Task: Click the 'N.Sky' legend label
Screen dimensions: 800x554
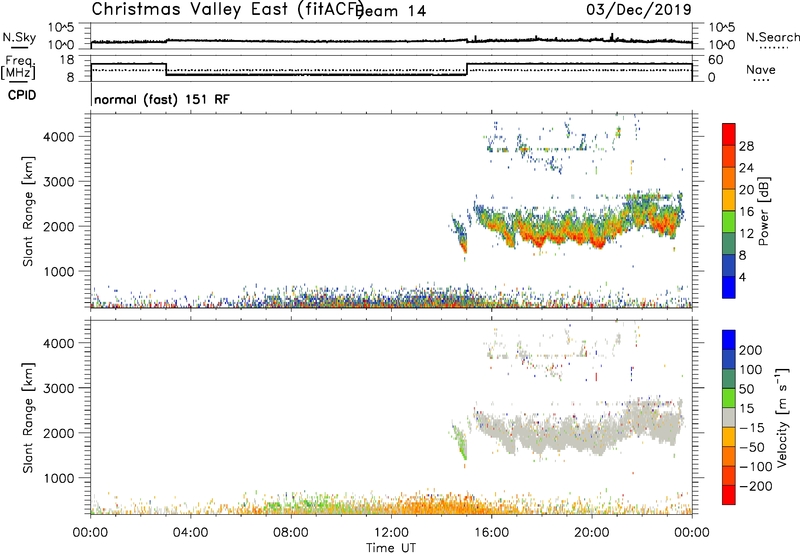Action: 19,37
